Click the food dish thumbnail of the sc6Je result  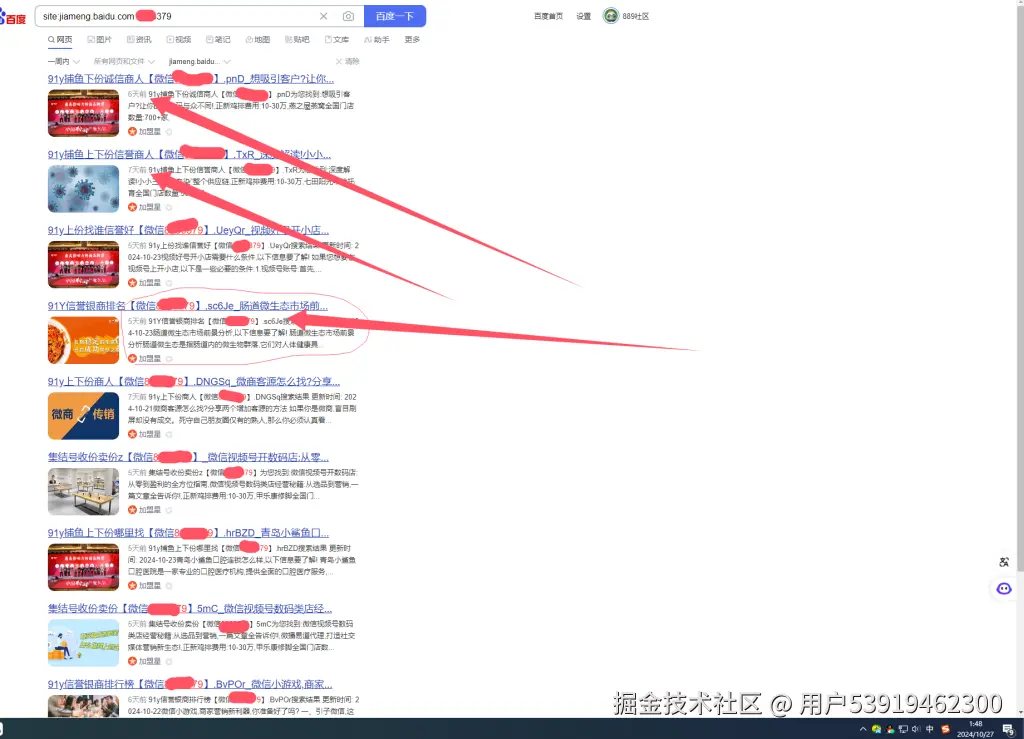pos(84,340)
